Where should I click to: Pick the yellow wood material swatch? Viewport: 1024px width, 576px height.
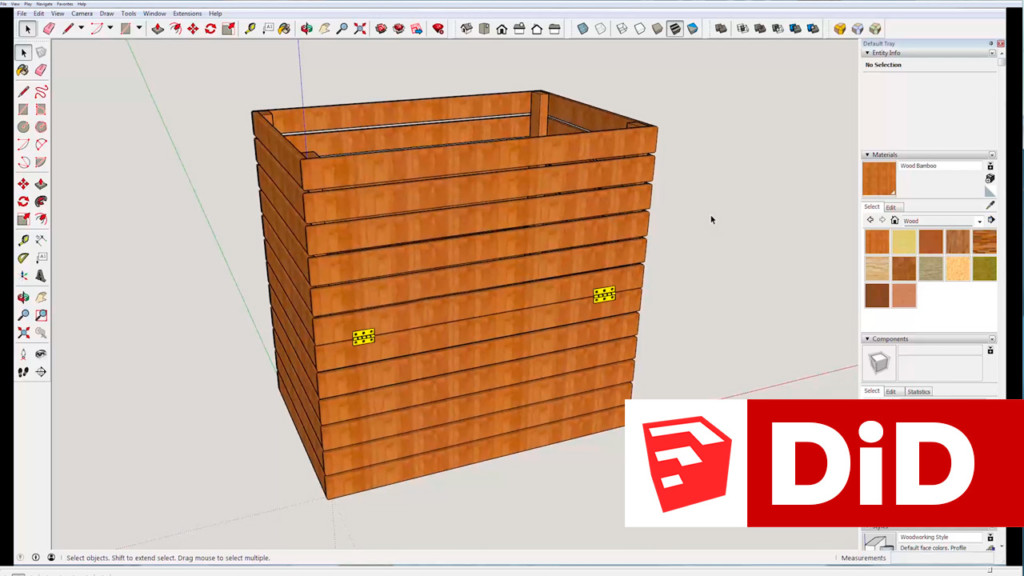pyautogui.click(x=904, y=242)
